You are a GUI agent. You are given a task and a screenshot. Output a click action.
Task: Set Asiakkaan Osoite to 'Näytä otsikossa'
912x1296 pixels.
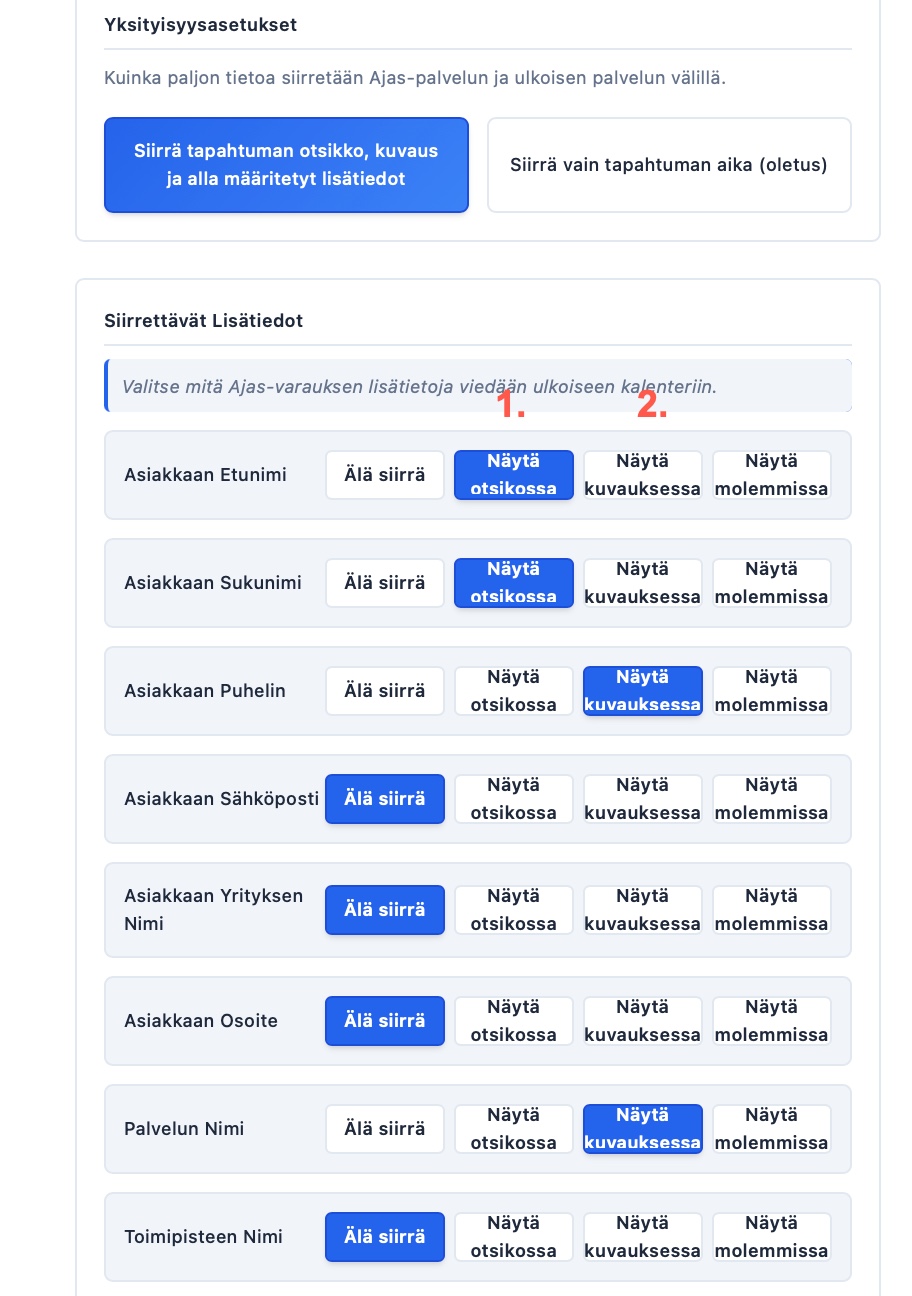pos(514,1021)
